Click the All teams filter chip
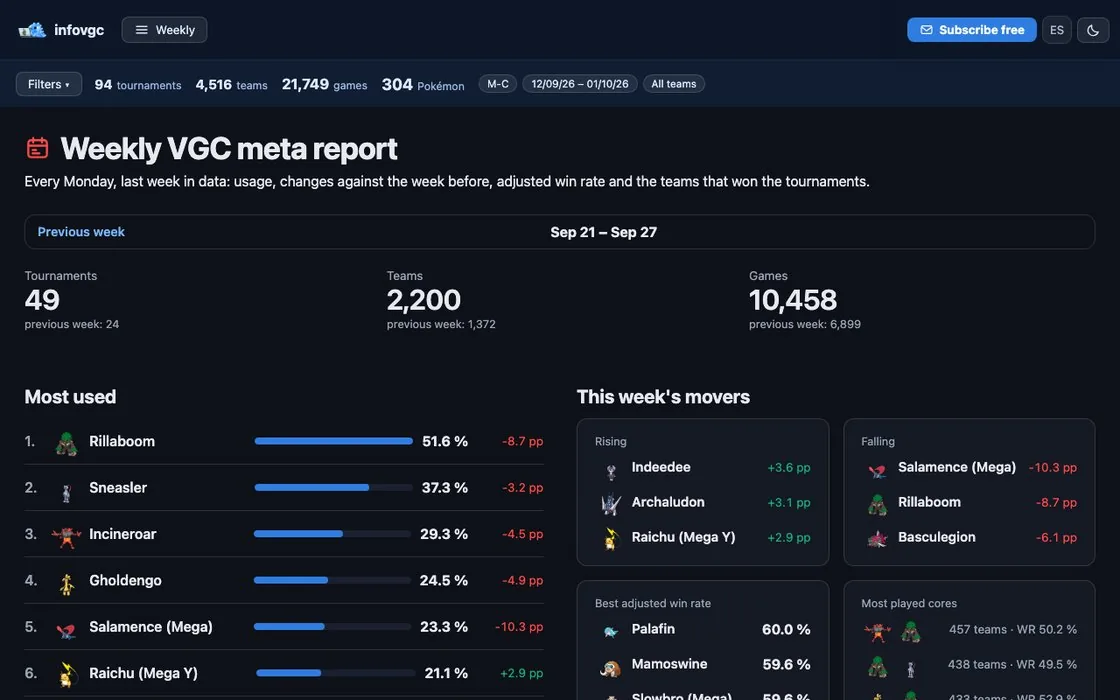Viewport: 1120px width, 700px height. click(x=674, y=84)
